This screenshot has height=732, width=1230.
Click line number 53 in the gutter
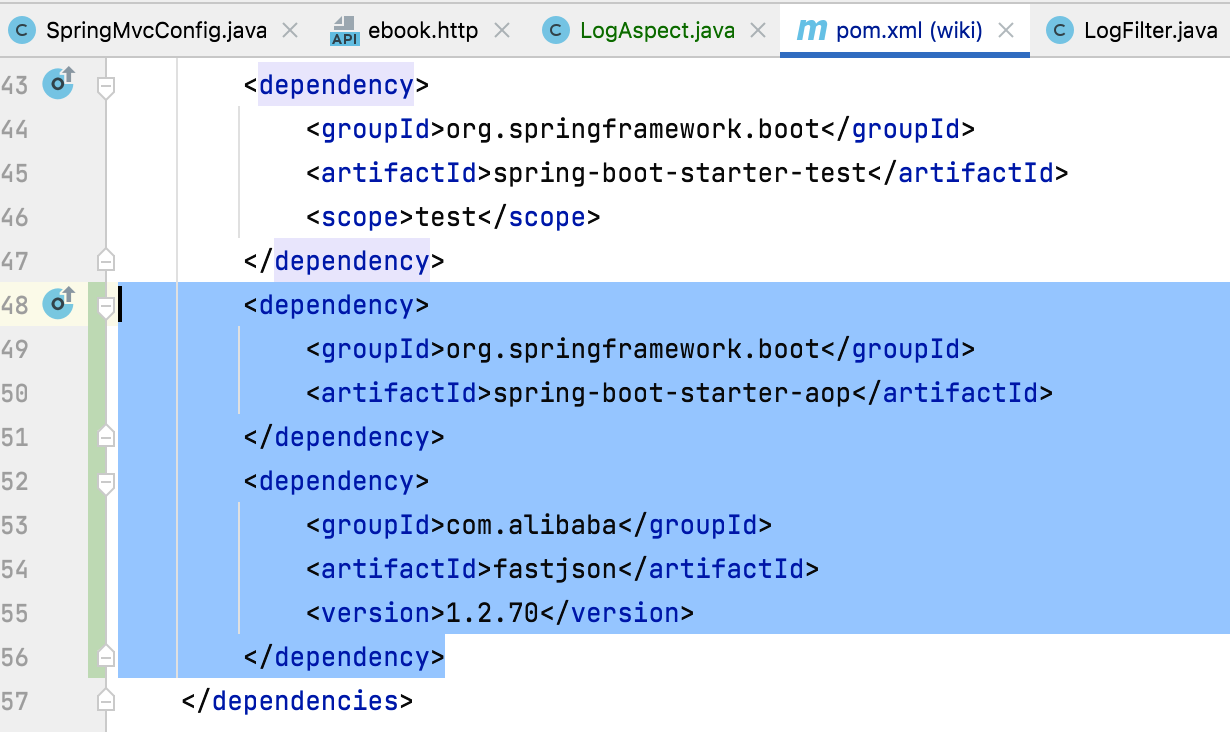pos(14,525)
